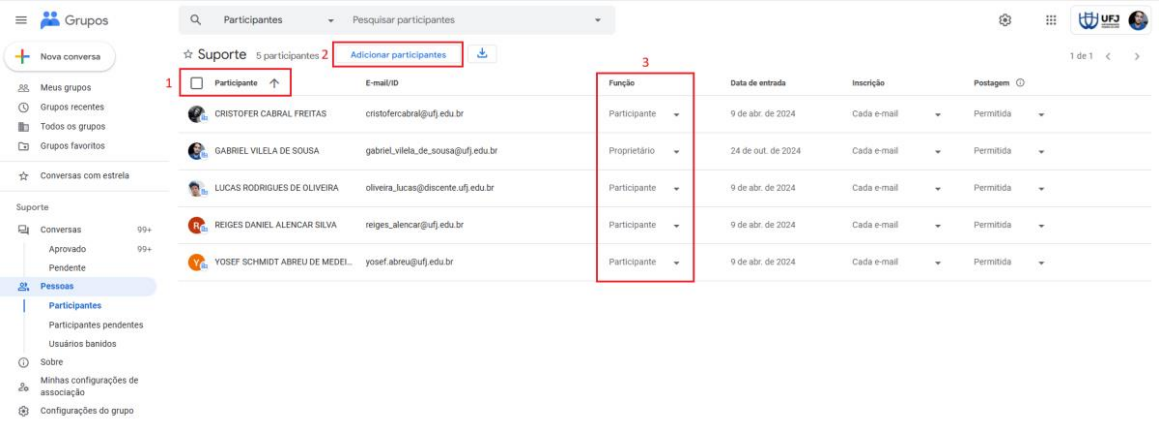Click Nova conversa button
Viewport: 1159px width, 432px height.
tap(60, 56)
